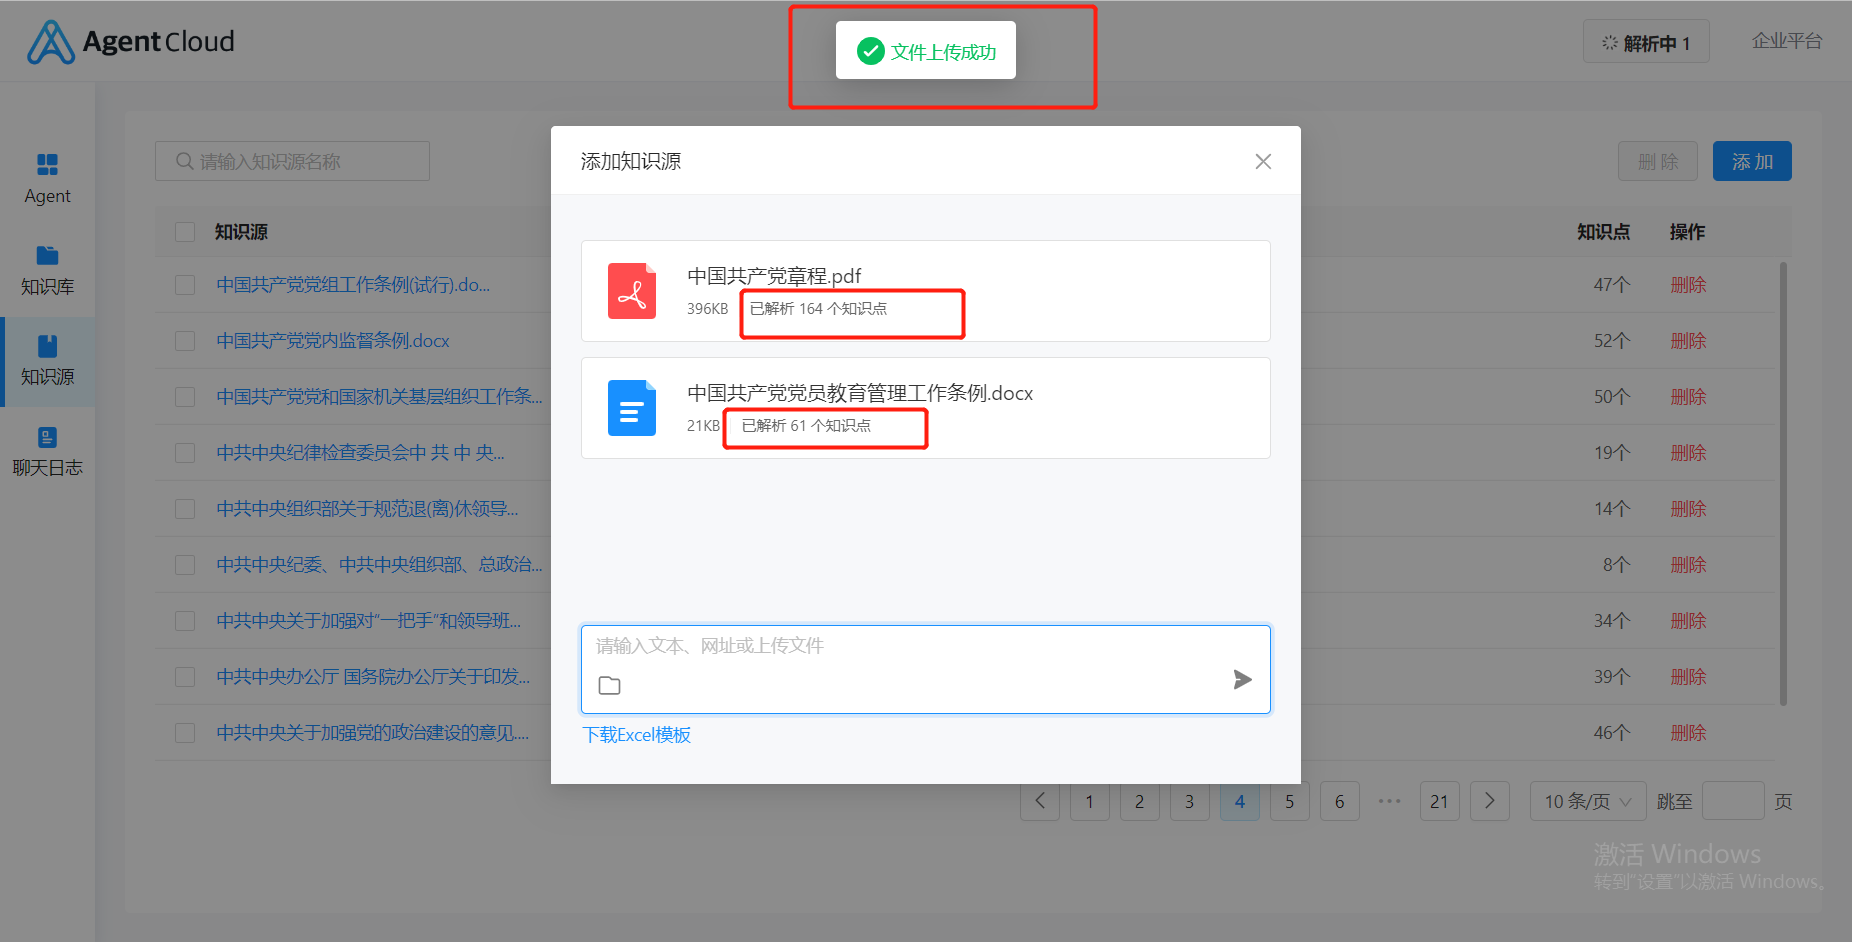1852x942 pixels.
Task: Select current page 4
Action: pos(1240,801)
